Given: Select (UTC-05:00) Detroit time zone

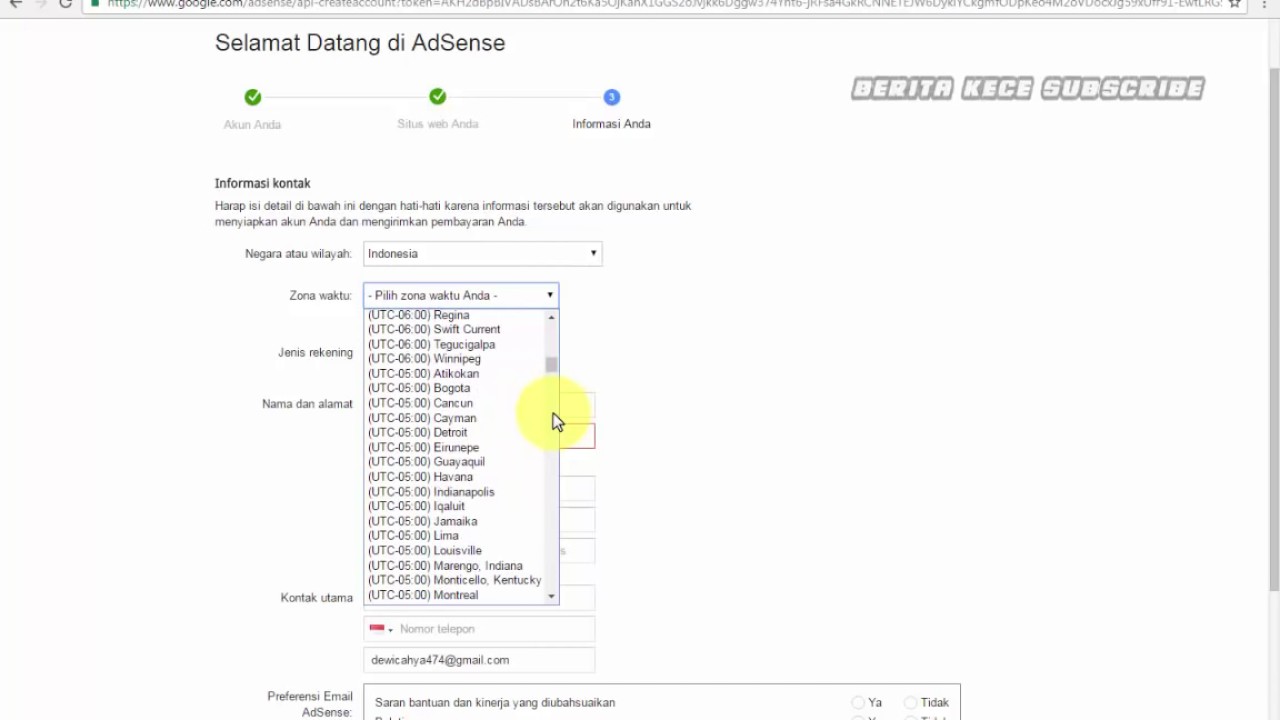Looking at the screenshot, I should point(454,433).
